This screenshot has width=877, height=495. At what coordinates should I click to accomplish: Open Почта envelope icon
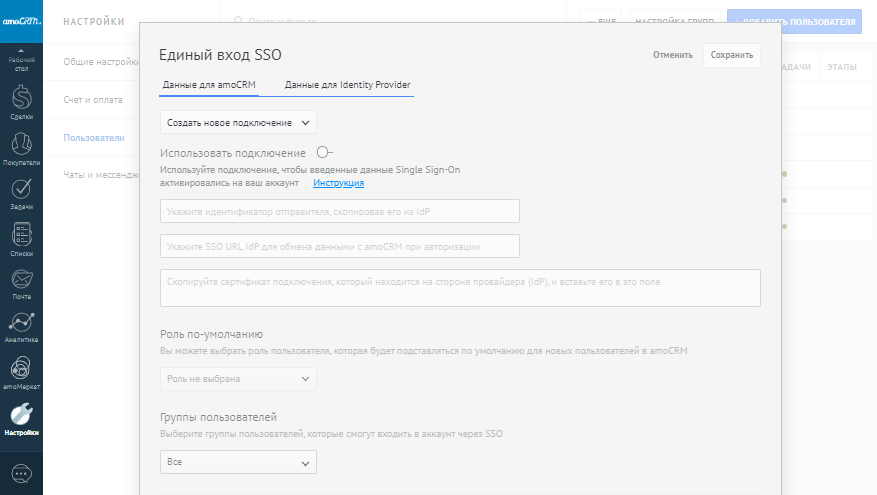click(x=21, y=283)
